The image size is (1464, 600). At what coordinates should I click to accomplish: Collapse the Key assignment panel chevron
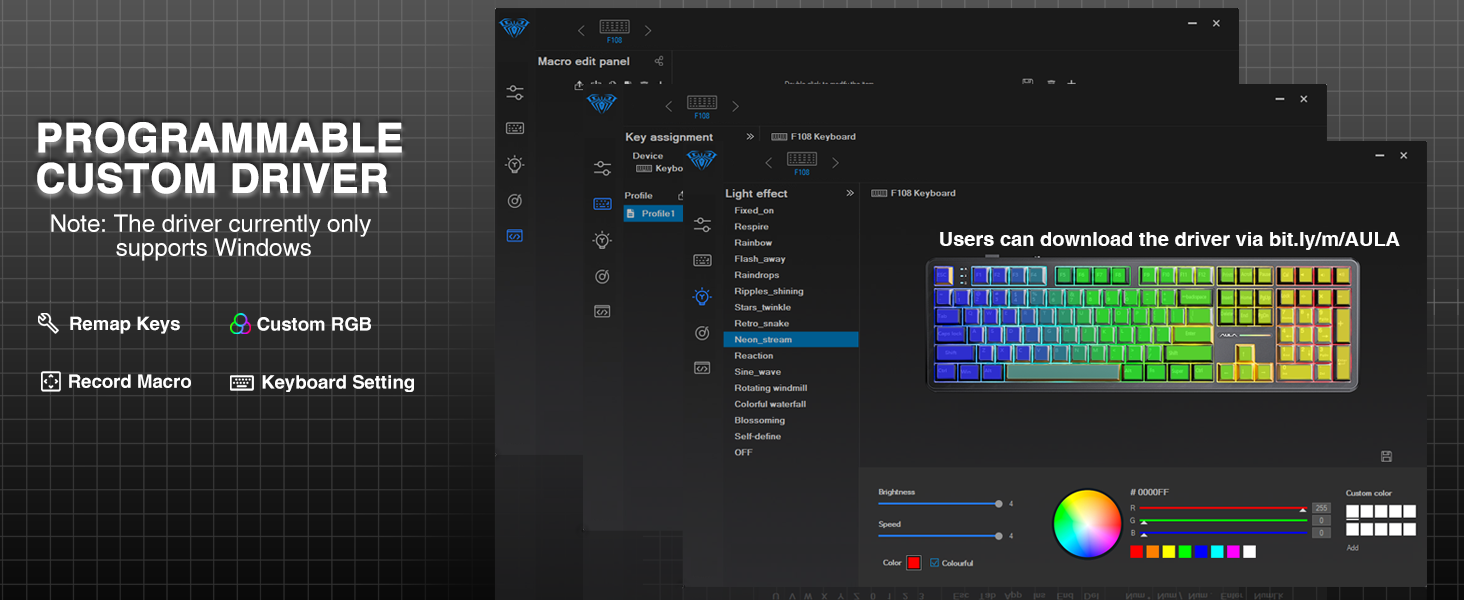[x=749, y=137]
